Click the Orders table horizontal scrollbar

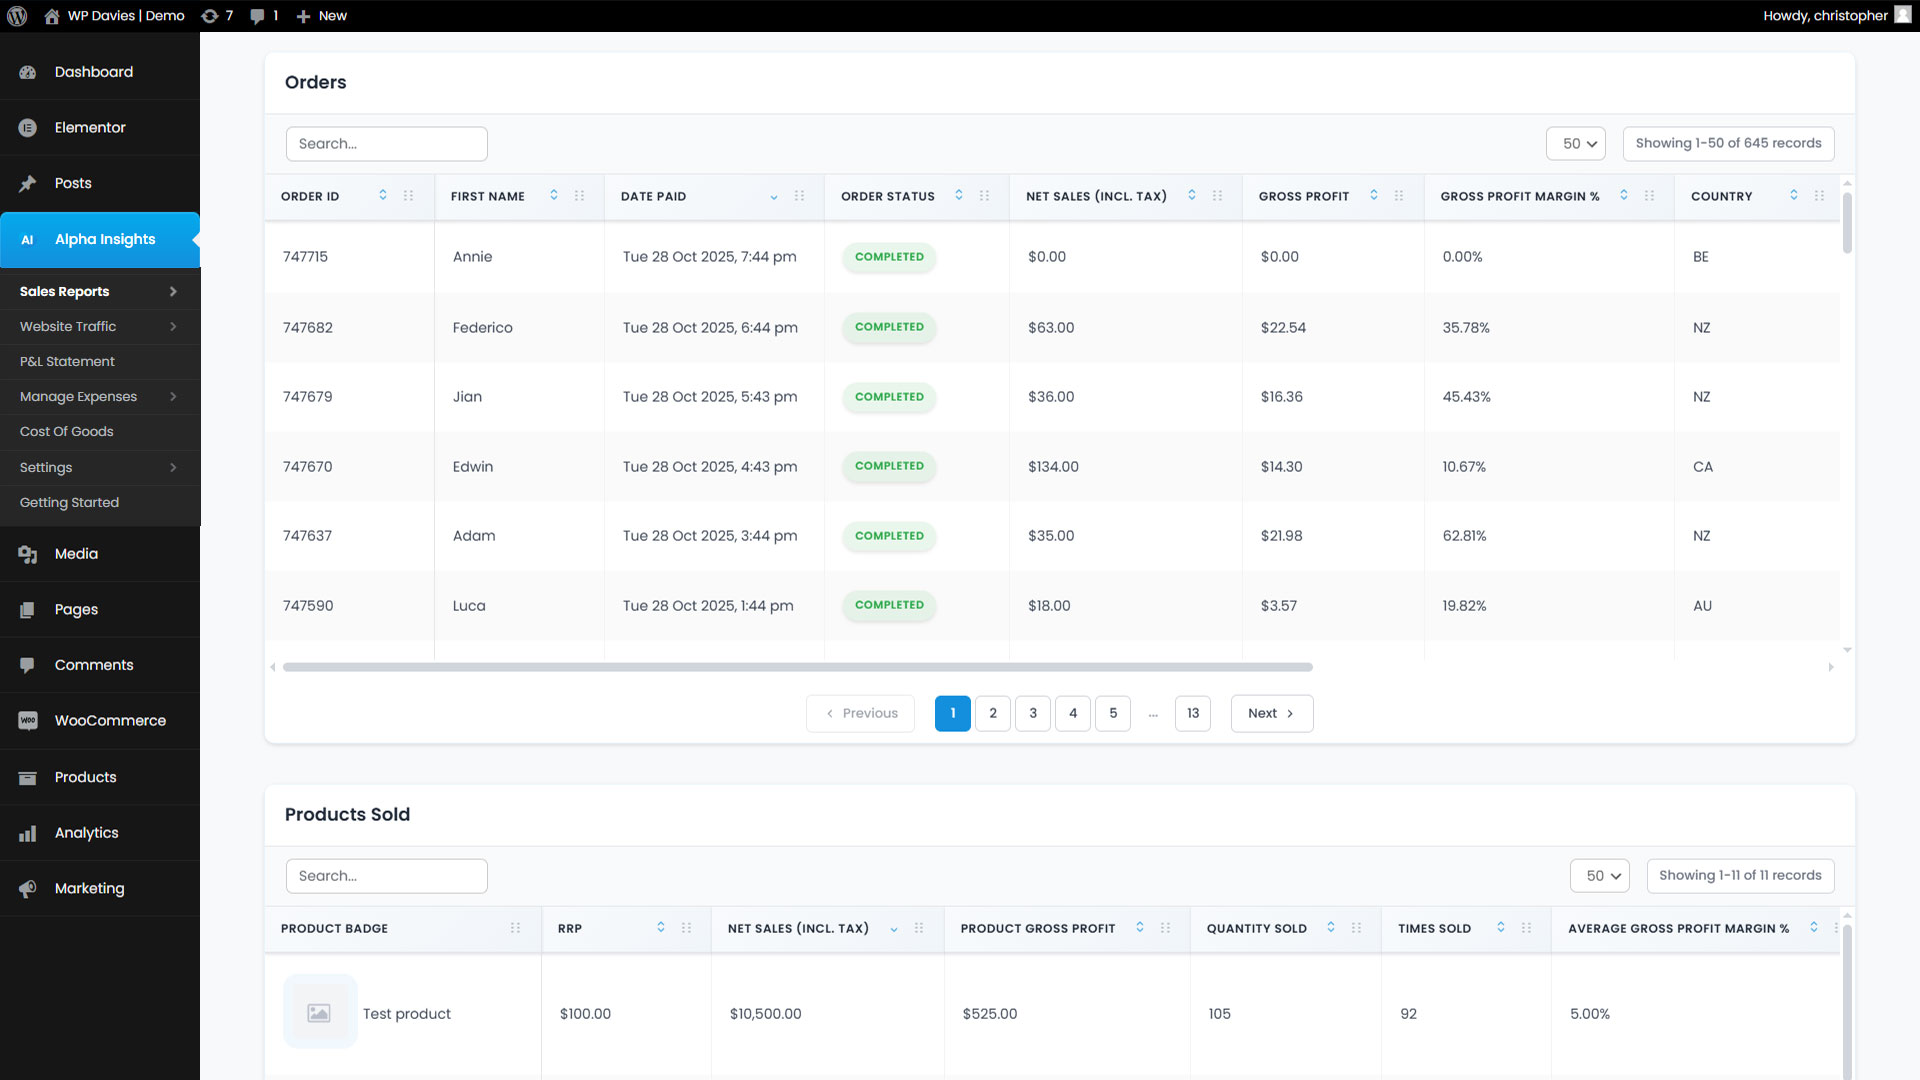point(797,667)
